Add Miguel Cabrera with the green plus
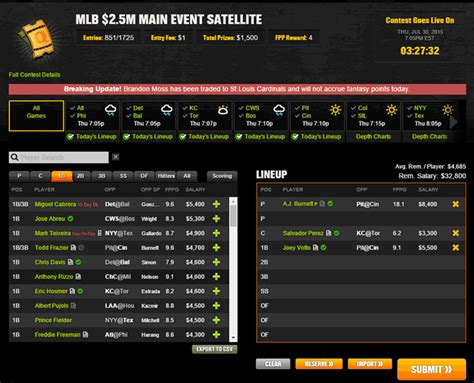Viewport: 474px width, 383px height. (x=216, y=204)
